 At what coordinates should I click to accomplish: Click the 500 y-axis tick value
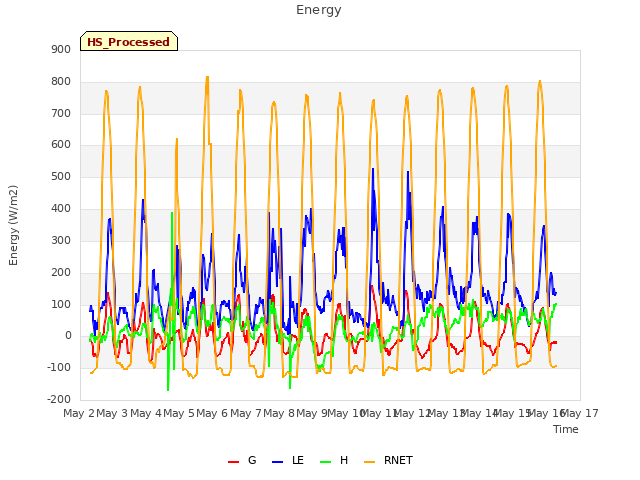61,177
